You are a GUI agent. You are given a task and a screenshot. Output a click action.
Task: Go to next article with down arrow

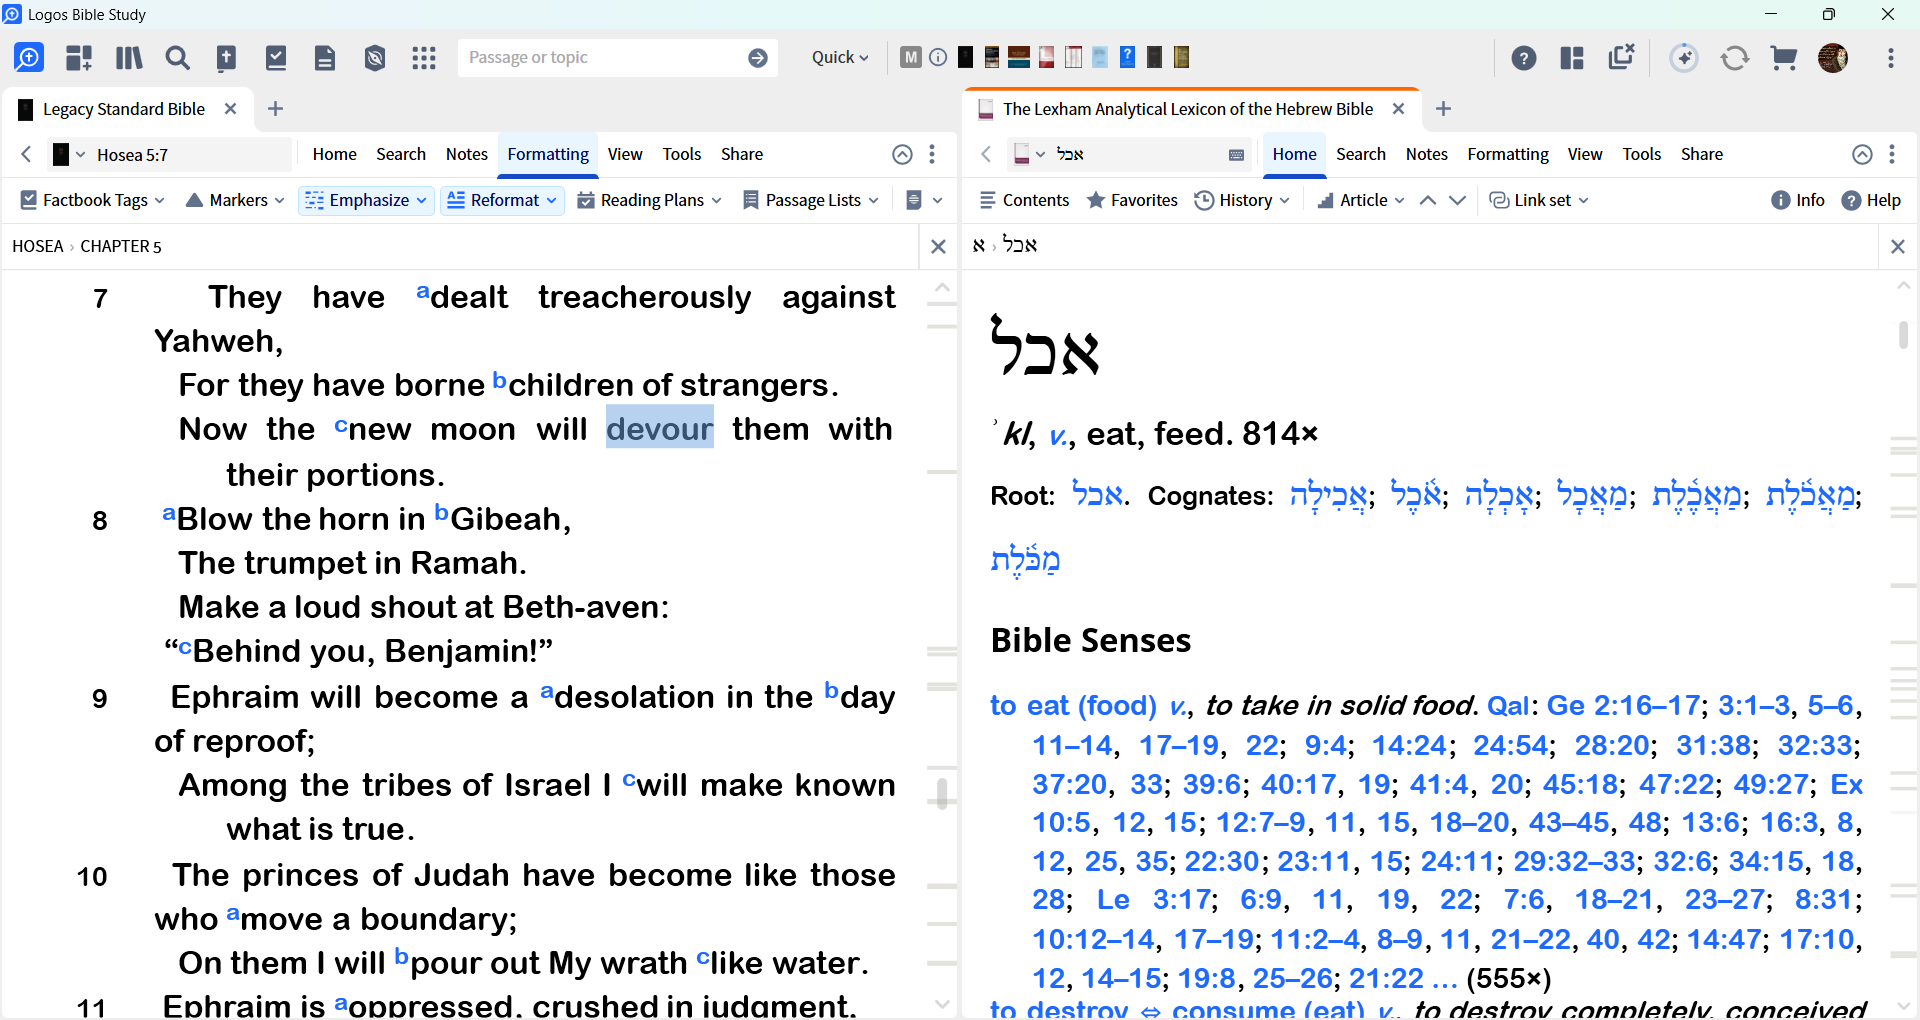(x=1458, y=200)
